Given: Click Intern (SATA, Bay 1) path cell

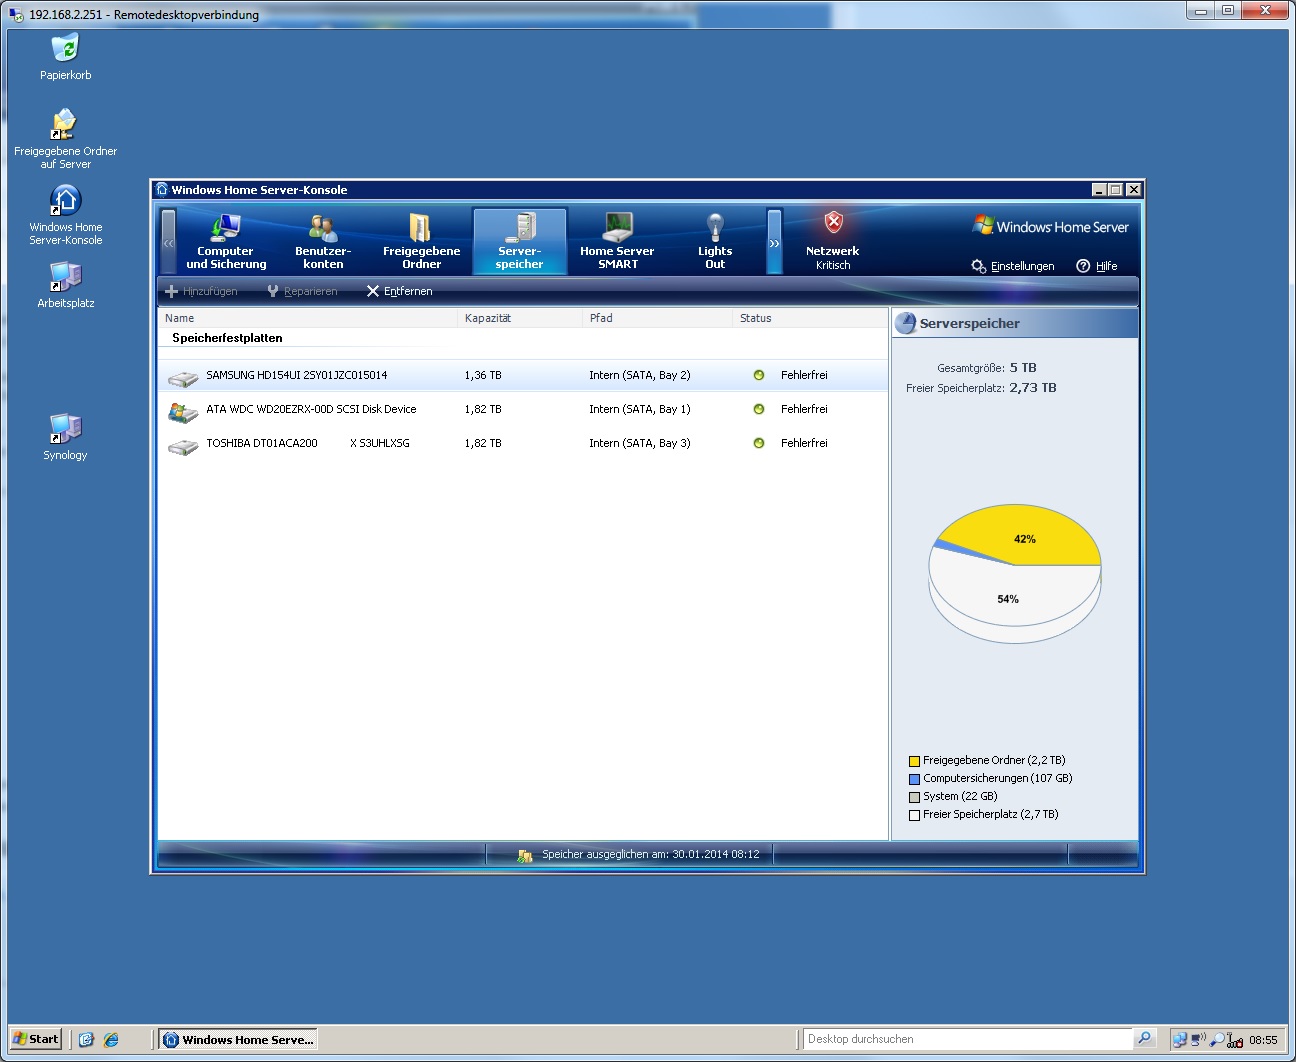Looking at the screenshot, I should (639, 409).
